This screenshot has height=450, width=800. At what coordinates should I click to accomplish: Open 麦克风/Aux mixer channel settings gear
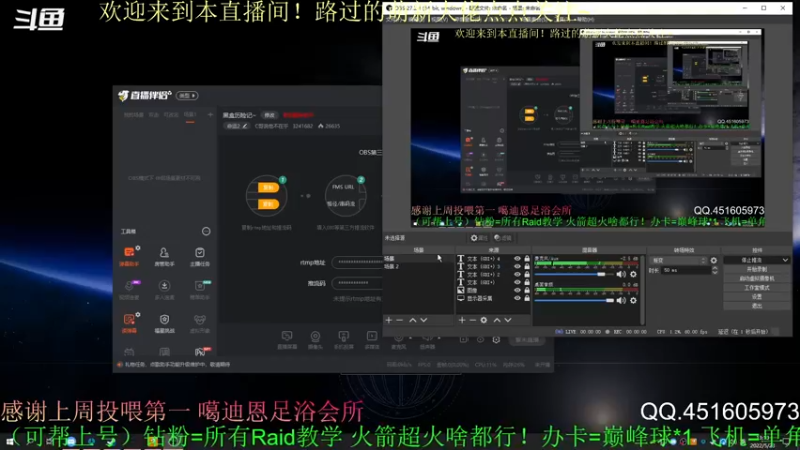coord(633,274)
